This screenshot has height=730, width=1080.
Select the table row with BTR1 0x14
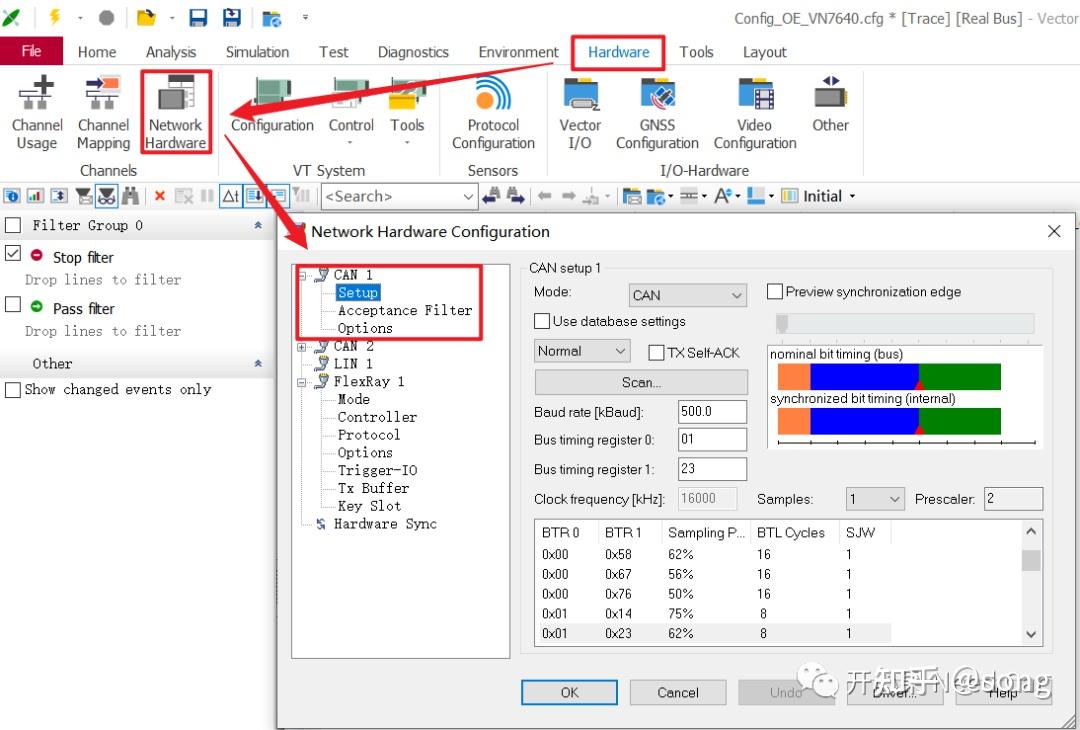pos(713,614)
